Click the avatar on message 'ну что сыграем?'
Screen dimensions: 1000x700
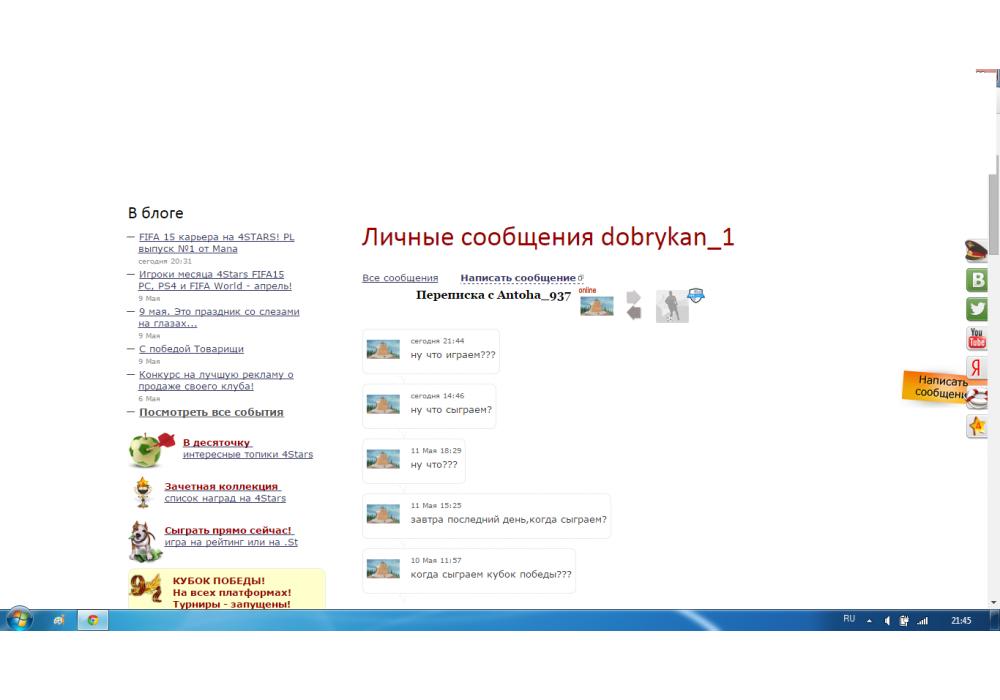383,404
